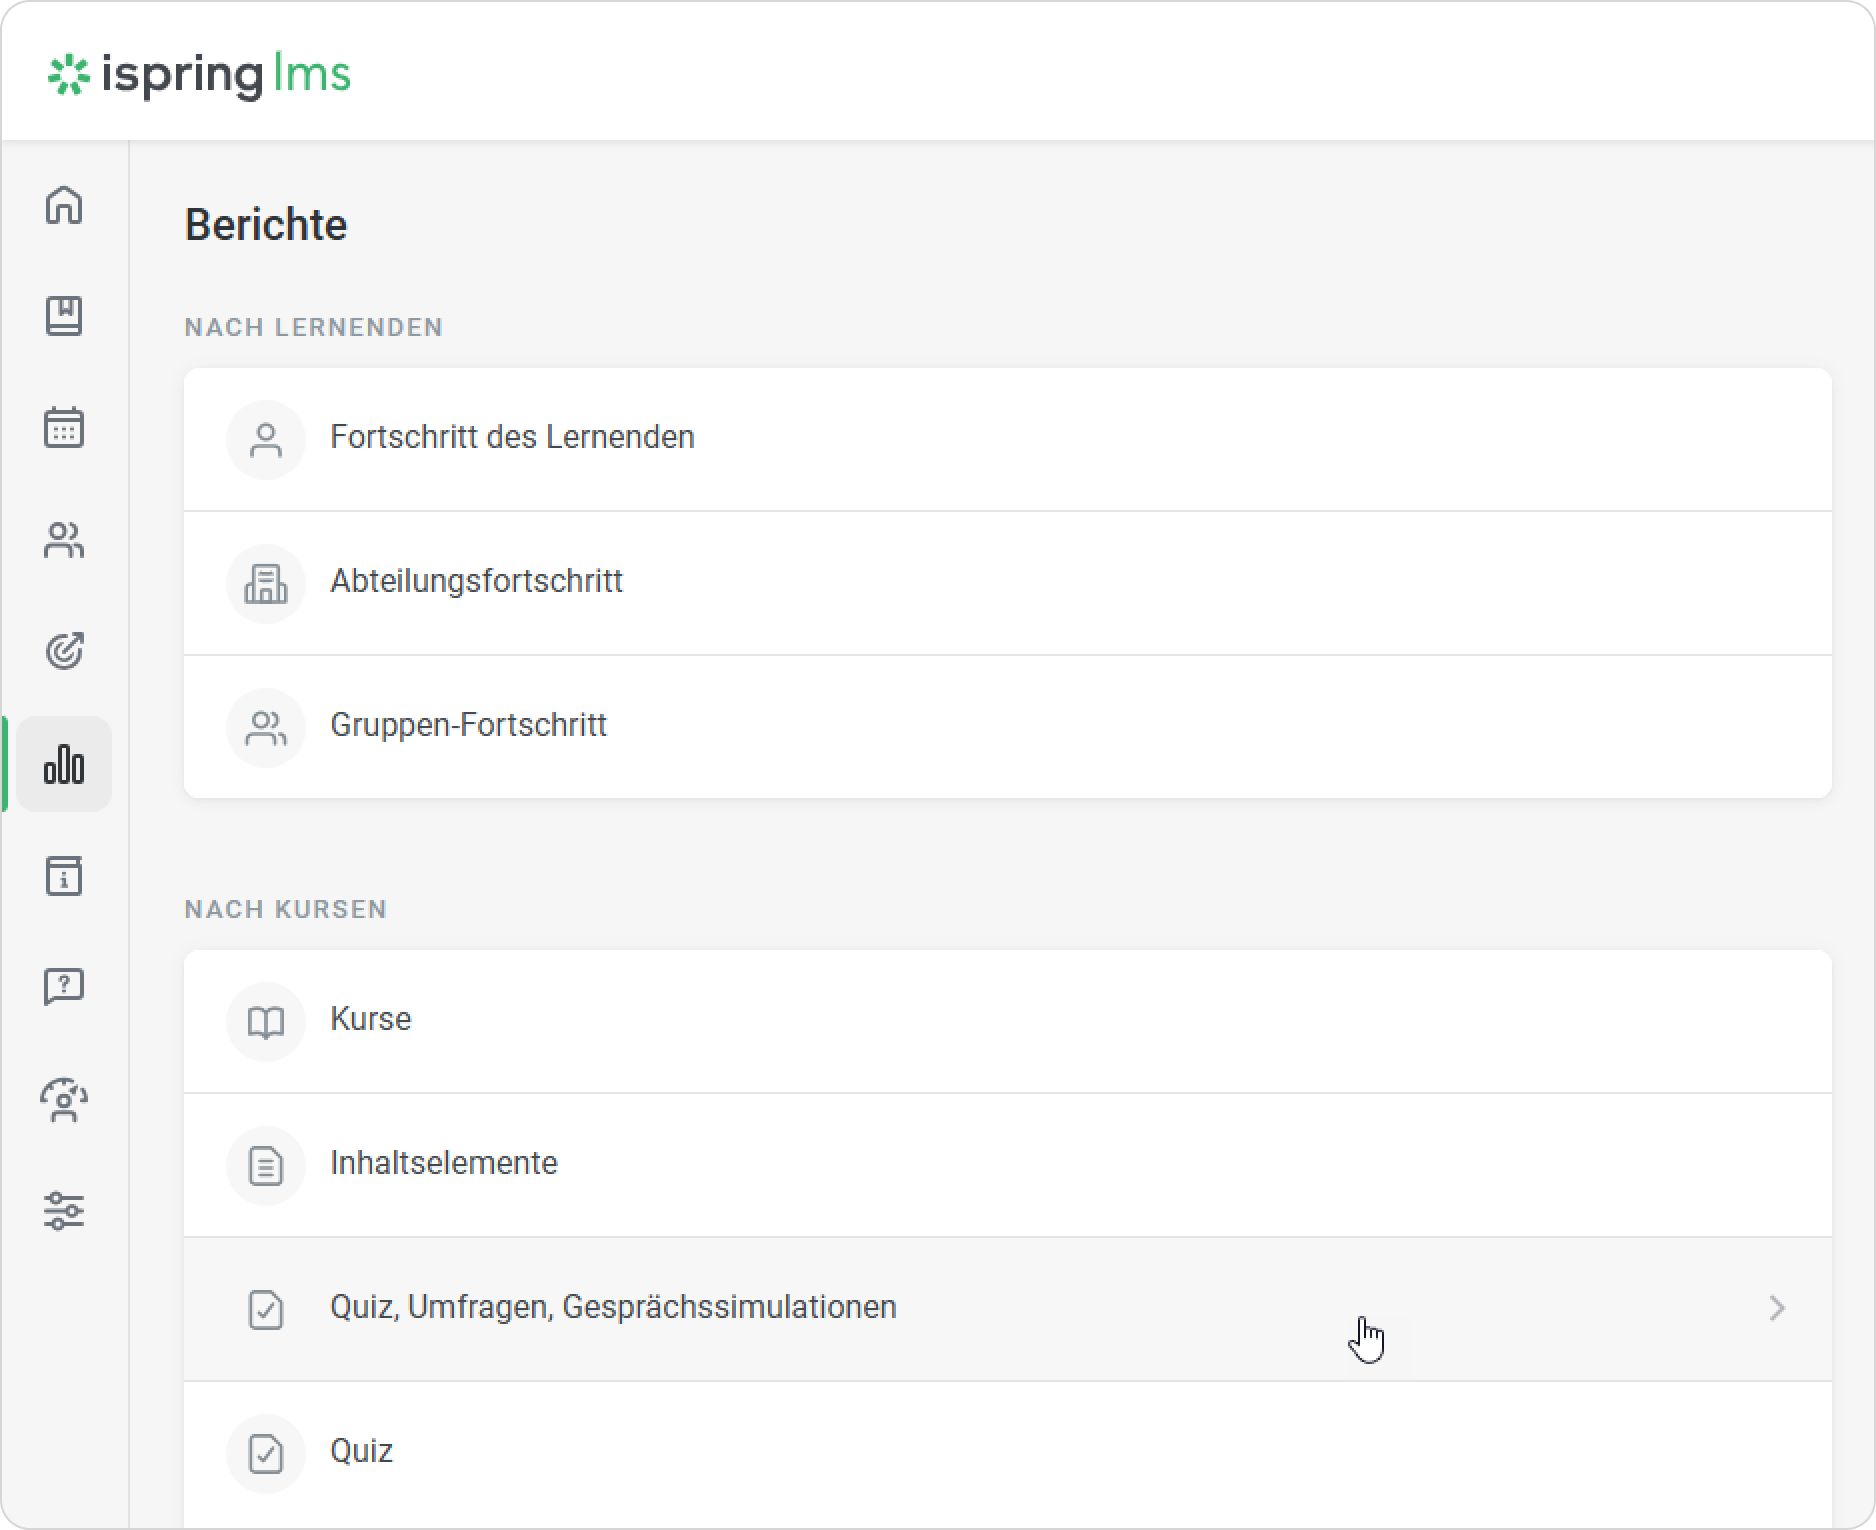Click the question mark chat sidebar icon
Viewport: 1876px width, 1530px height.
point(64,987)
